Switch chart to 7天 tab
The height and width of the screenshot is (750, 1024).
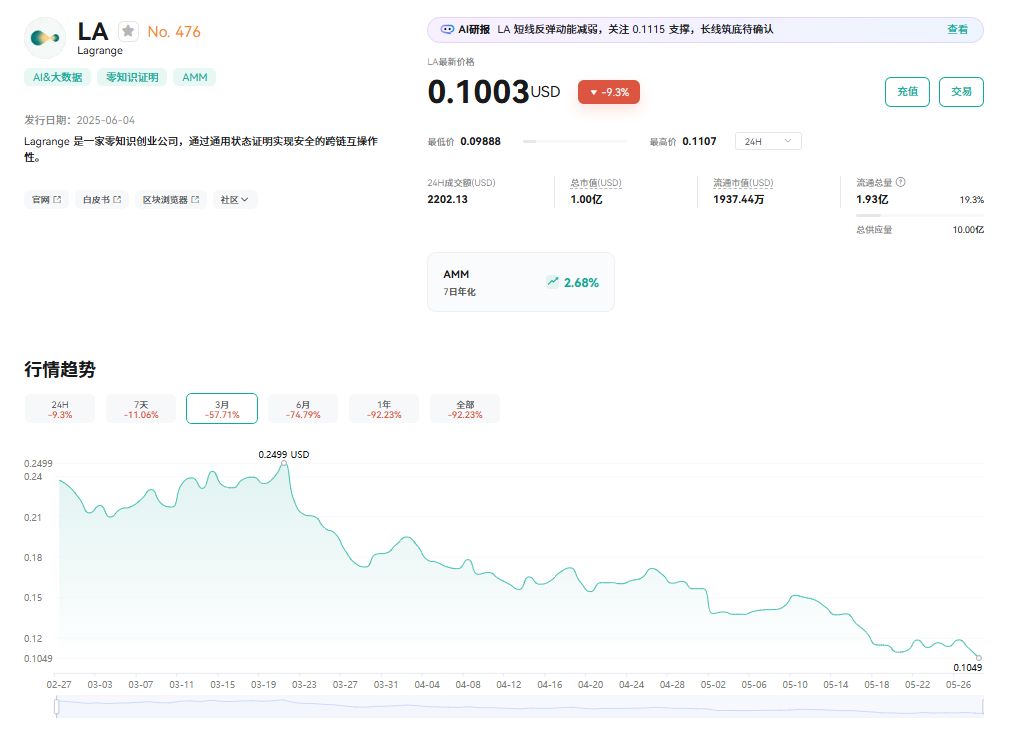pos(141,409)
